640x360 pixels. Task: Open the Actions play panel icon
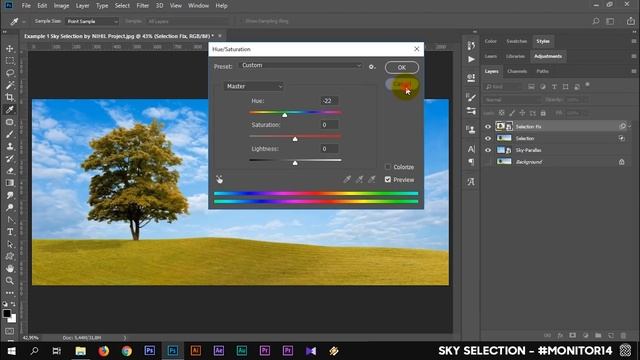click(471, 60)
